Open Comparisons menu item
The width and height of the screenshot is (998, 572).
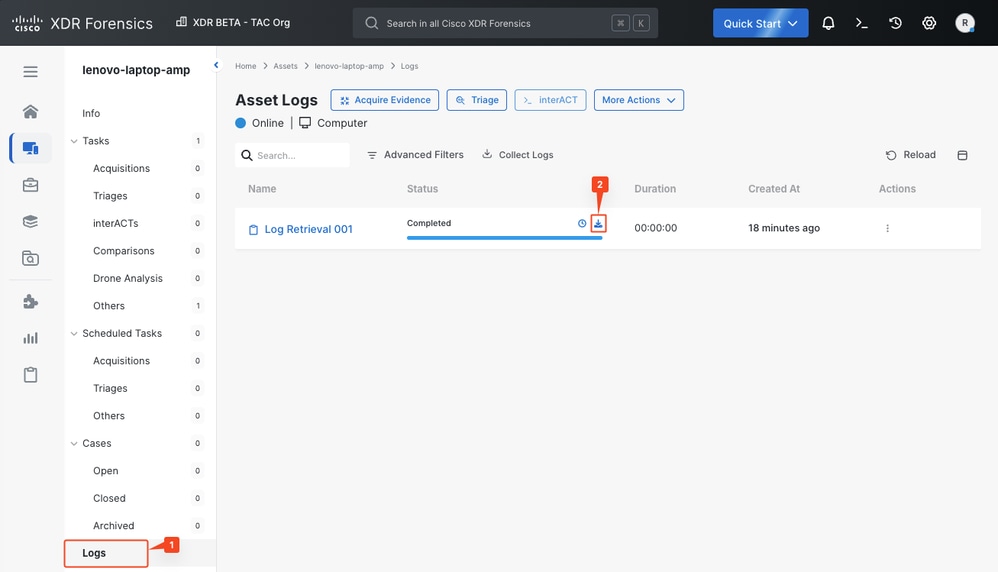coord(123,251)
